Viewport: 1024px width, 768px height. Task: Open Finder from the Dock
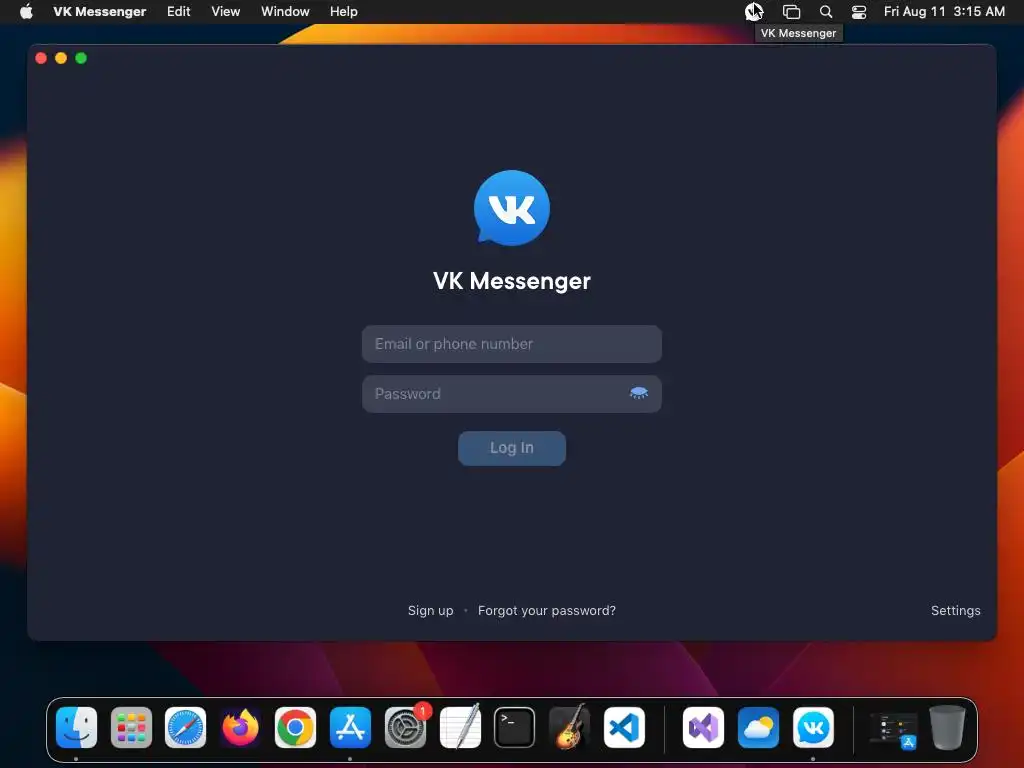click(x=76, y=727)
